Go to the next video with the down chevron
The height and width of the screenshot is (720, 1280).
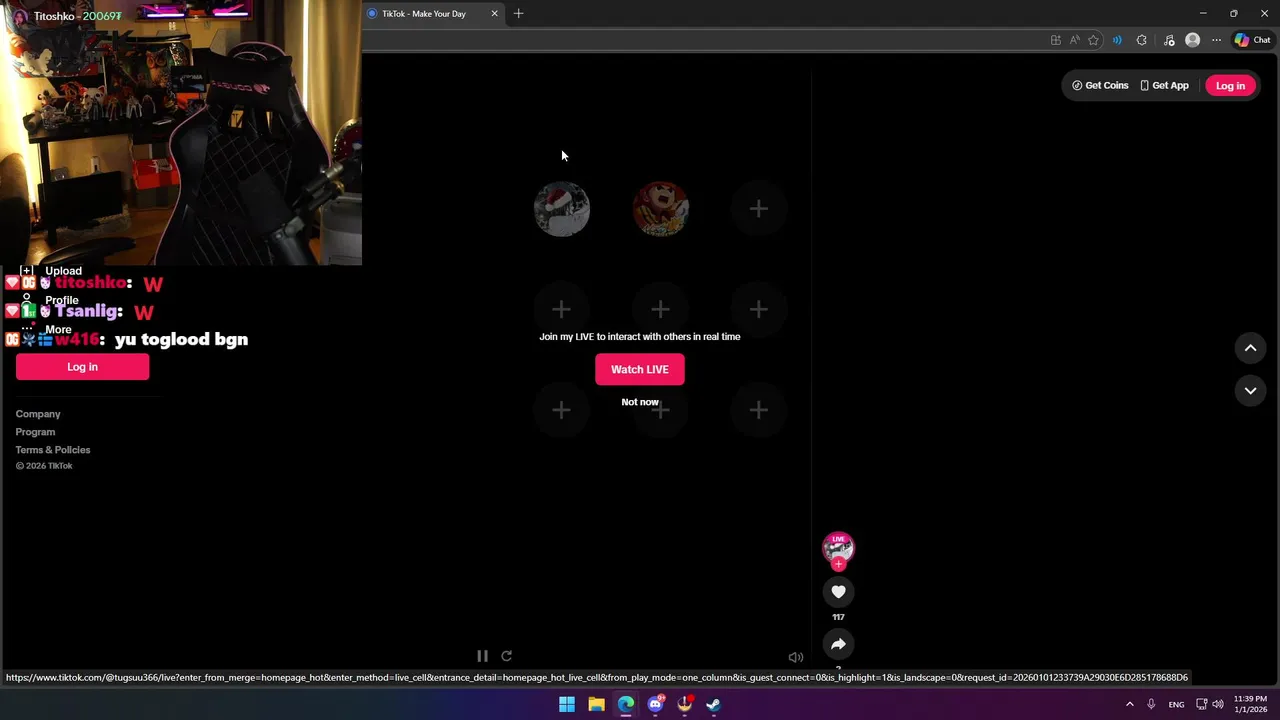click(1250, 391)
